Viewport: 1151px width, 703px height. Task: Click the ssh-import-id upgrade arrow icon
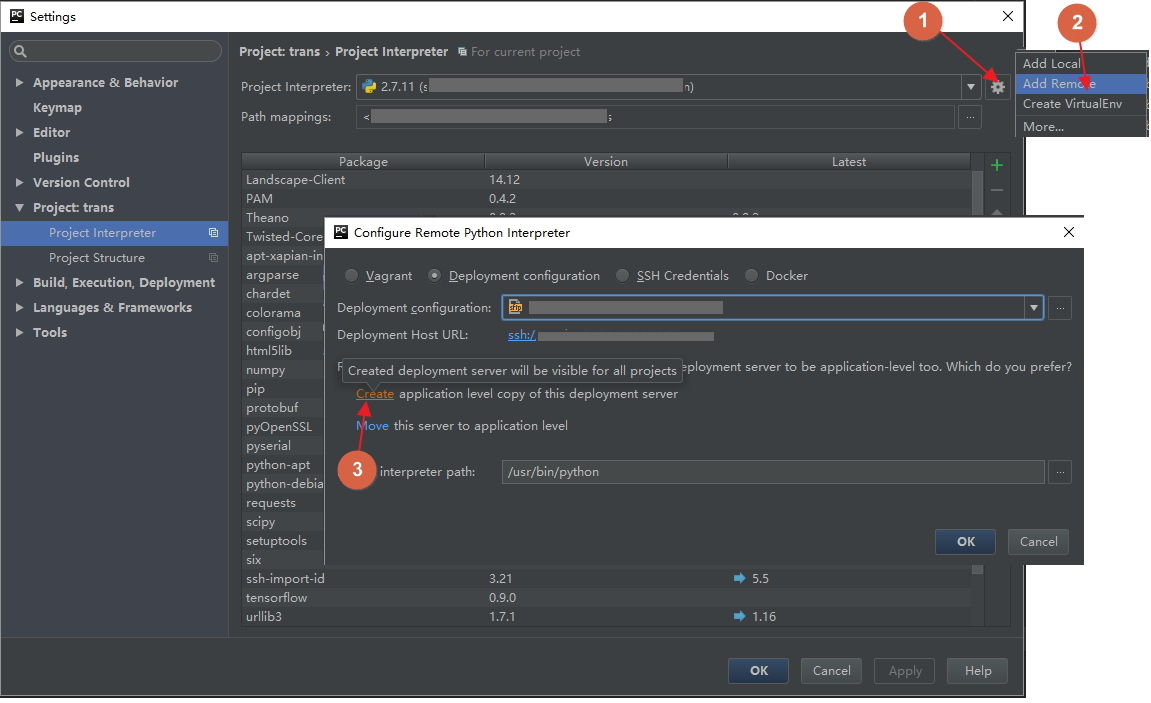739,578
